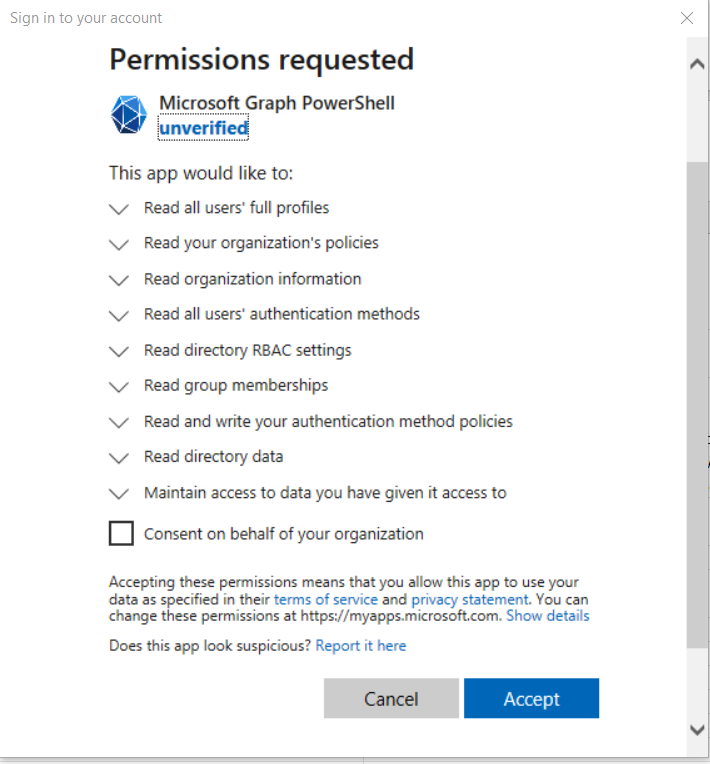Open the unverified publisher link
This screenshot has width=710, height=764.
[204, 128]
